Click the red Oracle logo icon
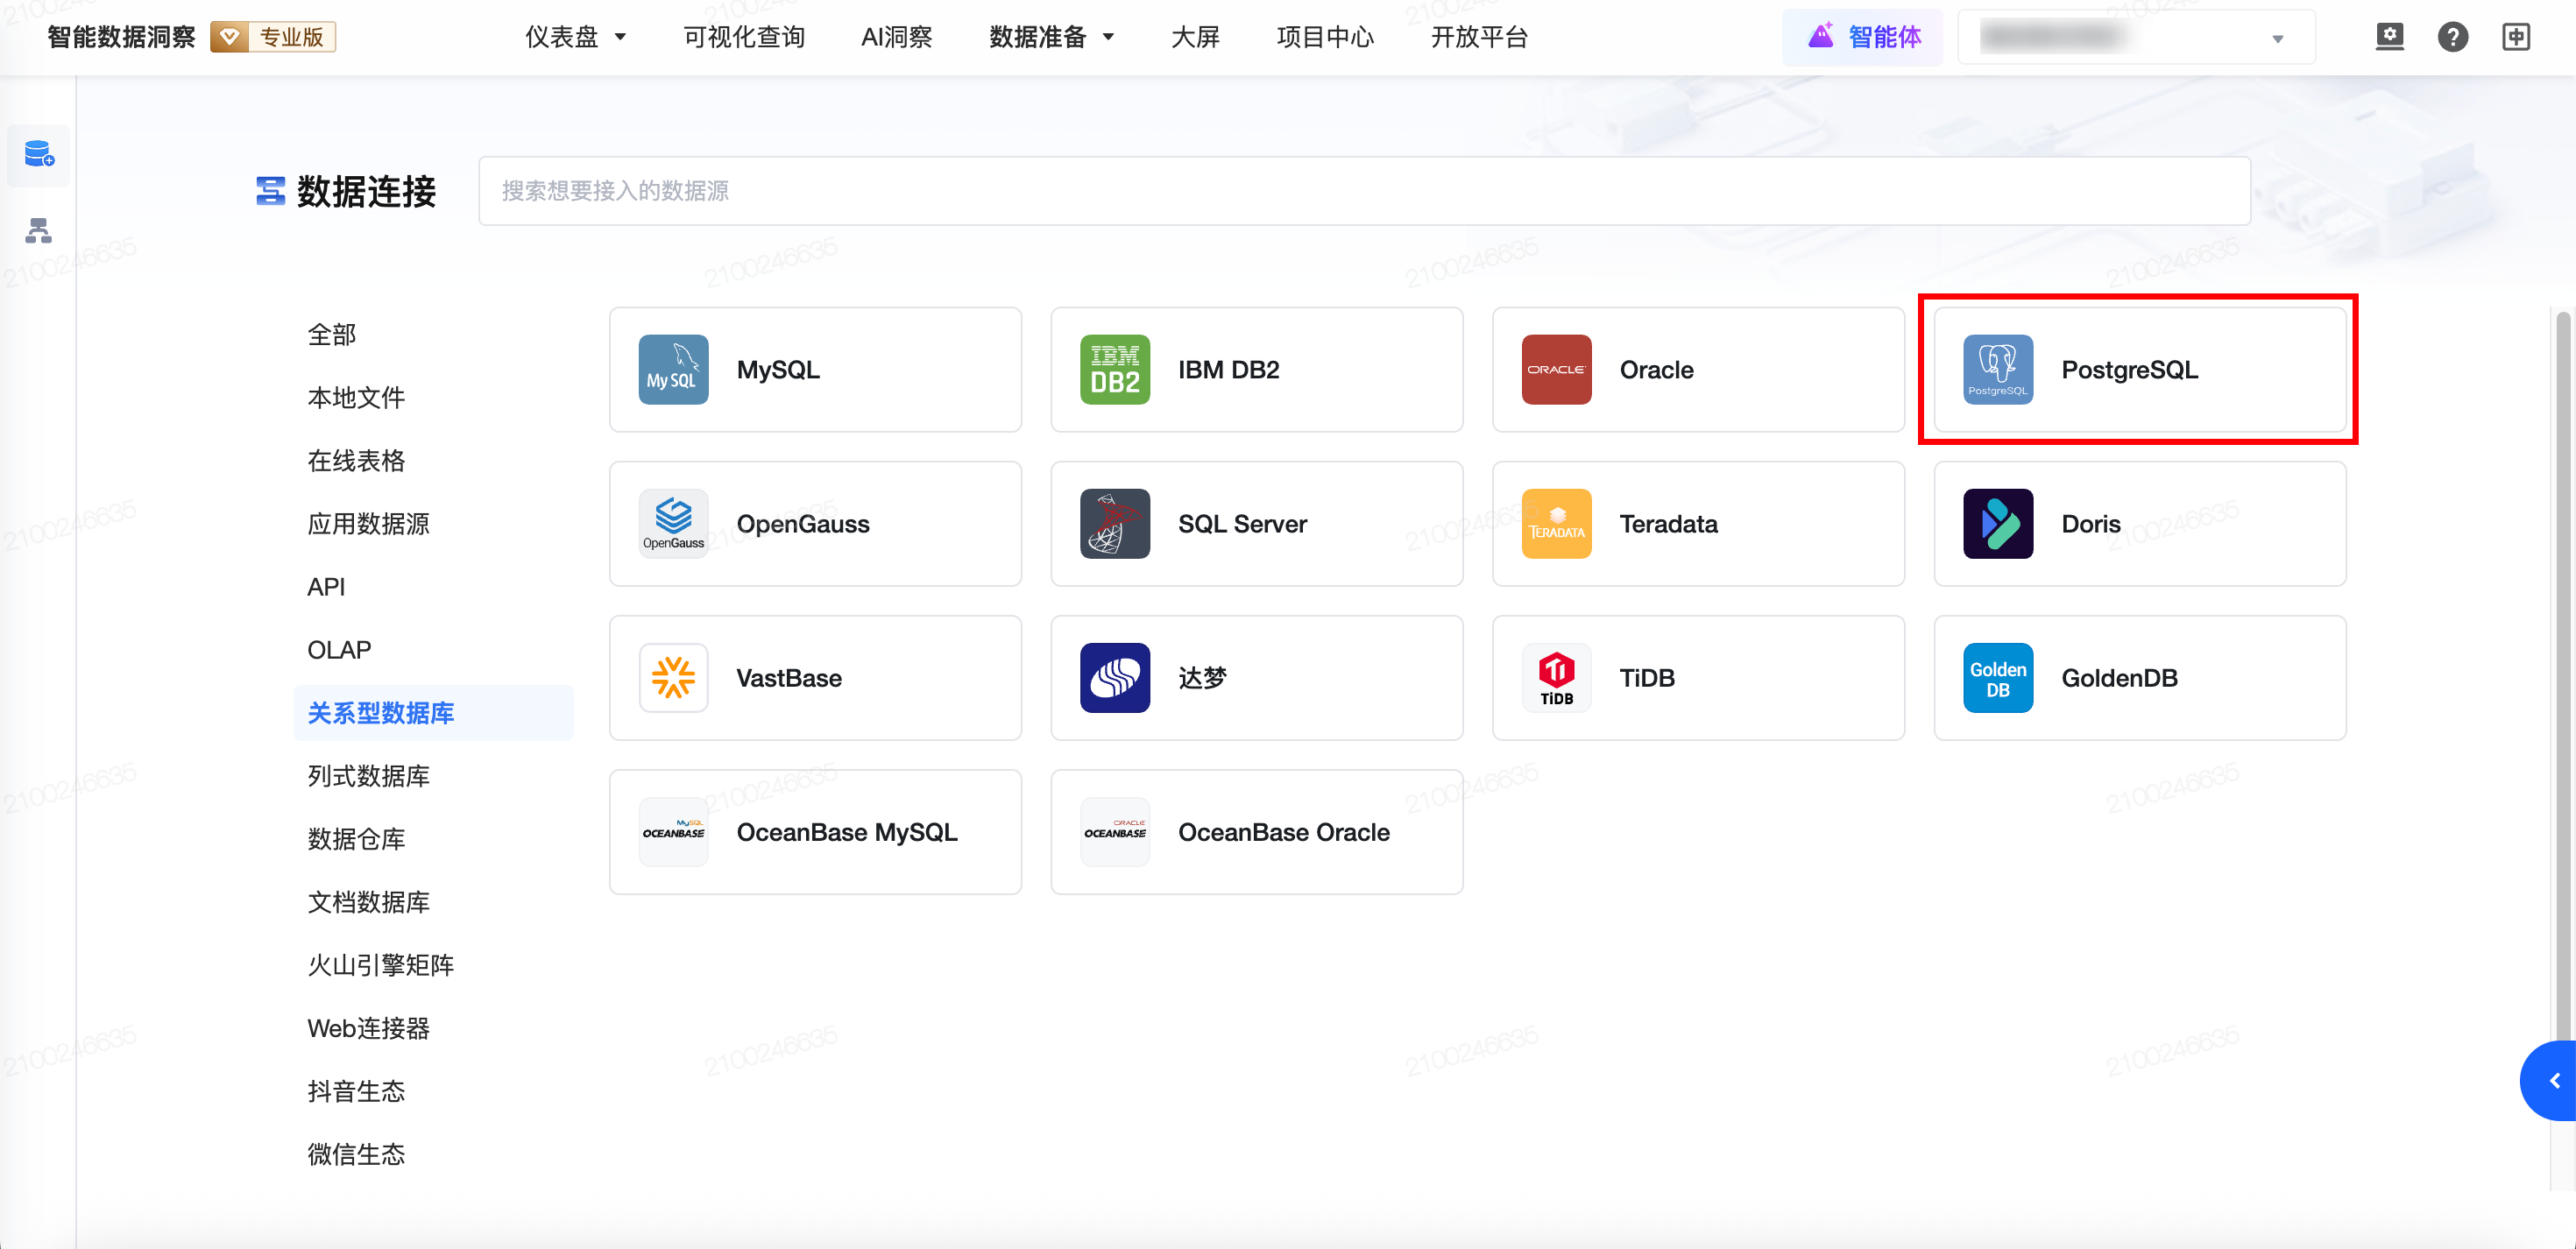Image resolution: width=2576 pixels, height=1249 pixels. pos(1556,369)
